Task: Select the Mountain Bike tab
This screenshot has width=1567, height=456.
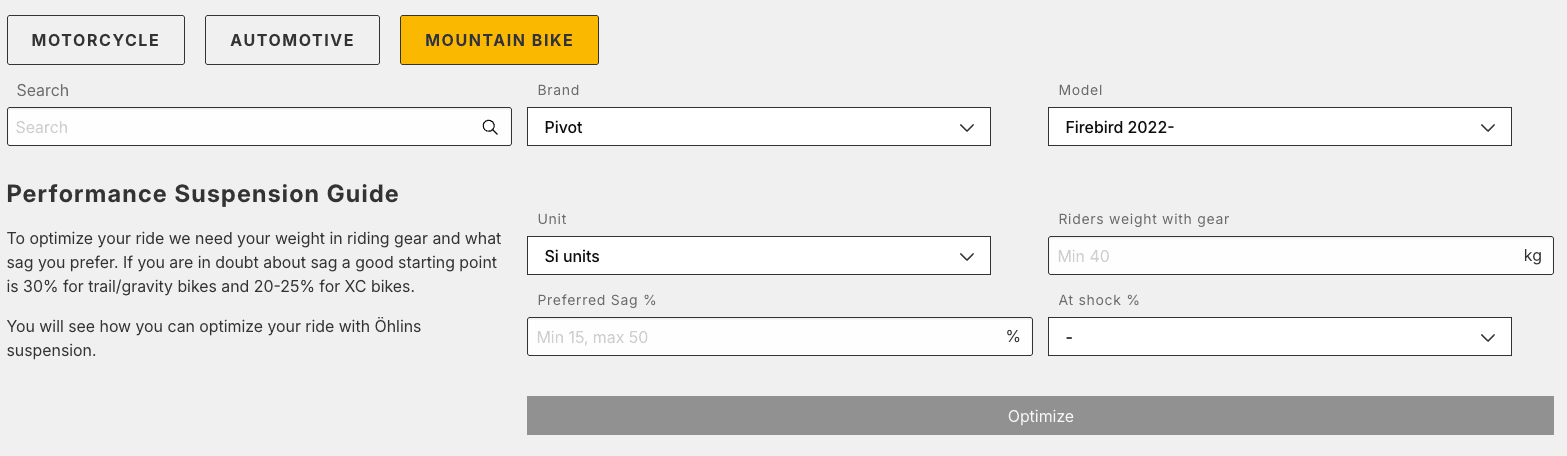Action: coord(499,41)
